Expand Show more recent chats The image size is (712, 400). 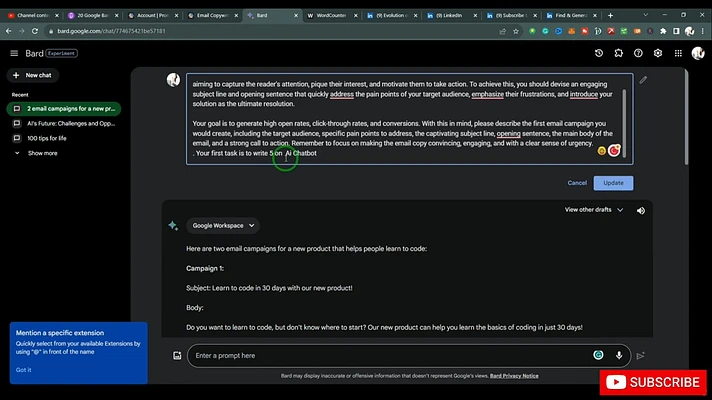point(37,153)
